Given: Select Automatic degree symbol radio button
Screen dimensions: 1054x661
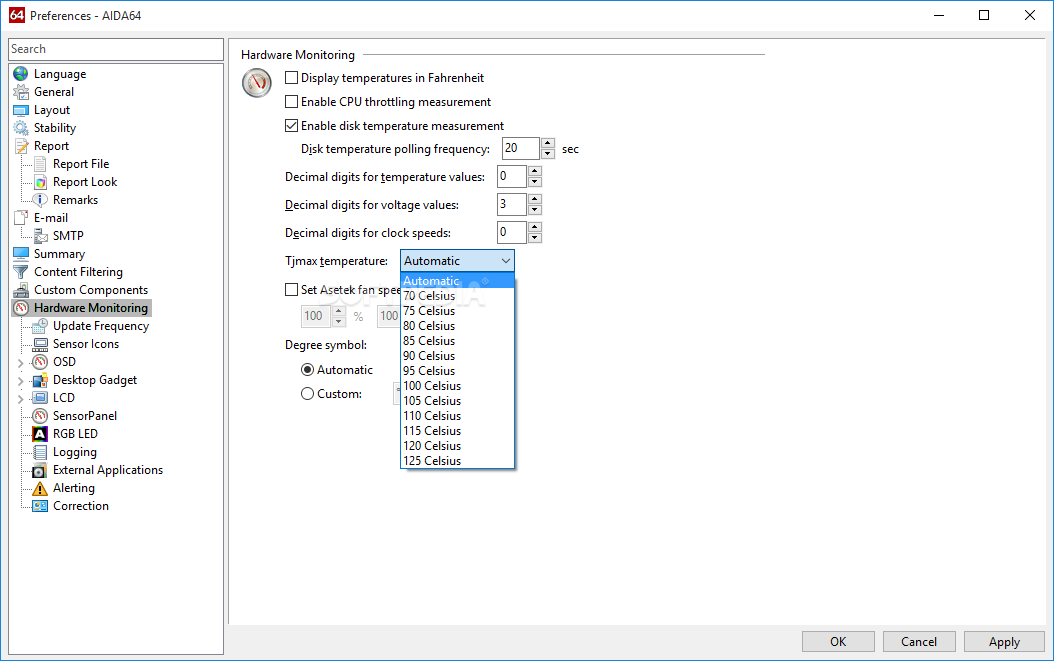Looking at the screenshot, I should click(307, 370).
